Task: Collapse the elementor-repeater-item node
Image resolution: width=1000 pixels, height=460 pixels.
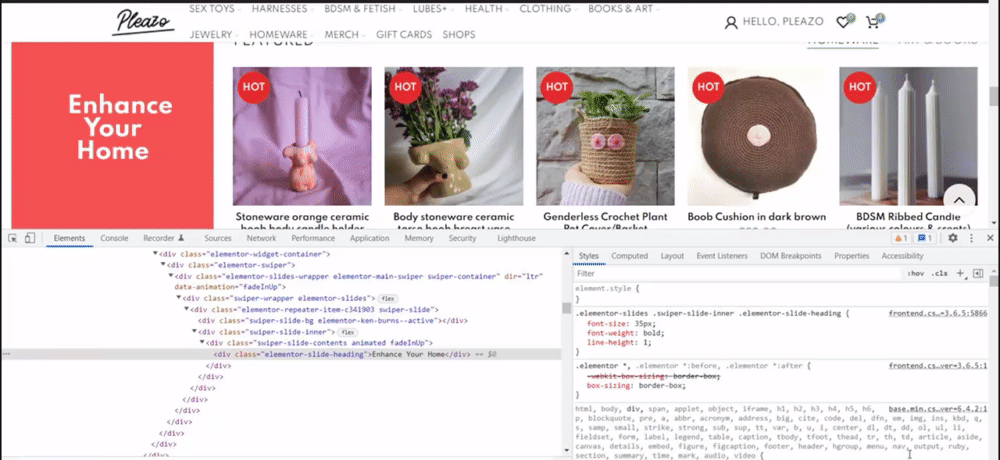Action: tap(186, 309)
